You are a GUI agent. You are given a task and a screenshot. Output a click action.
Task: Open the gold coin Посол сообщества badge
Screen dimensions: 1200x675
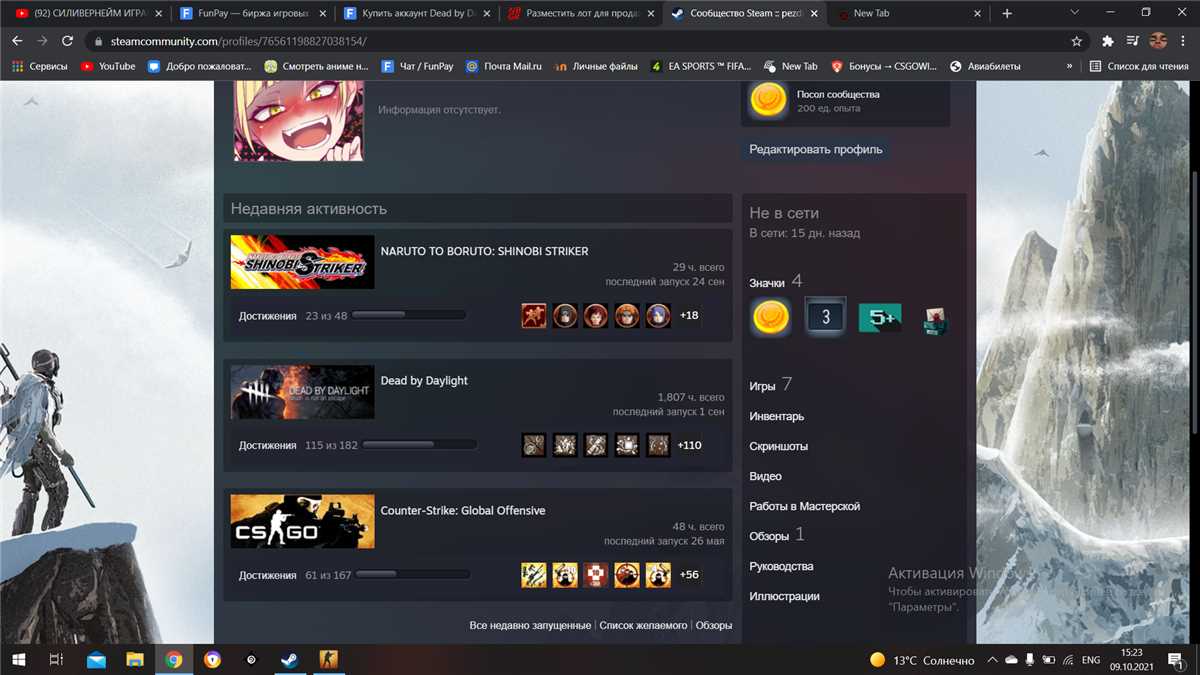(x=768, y=101)
